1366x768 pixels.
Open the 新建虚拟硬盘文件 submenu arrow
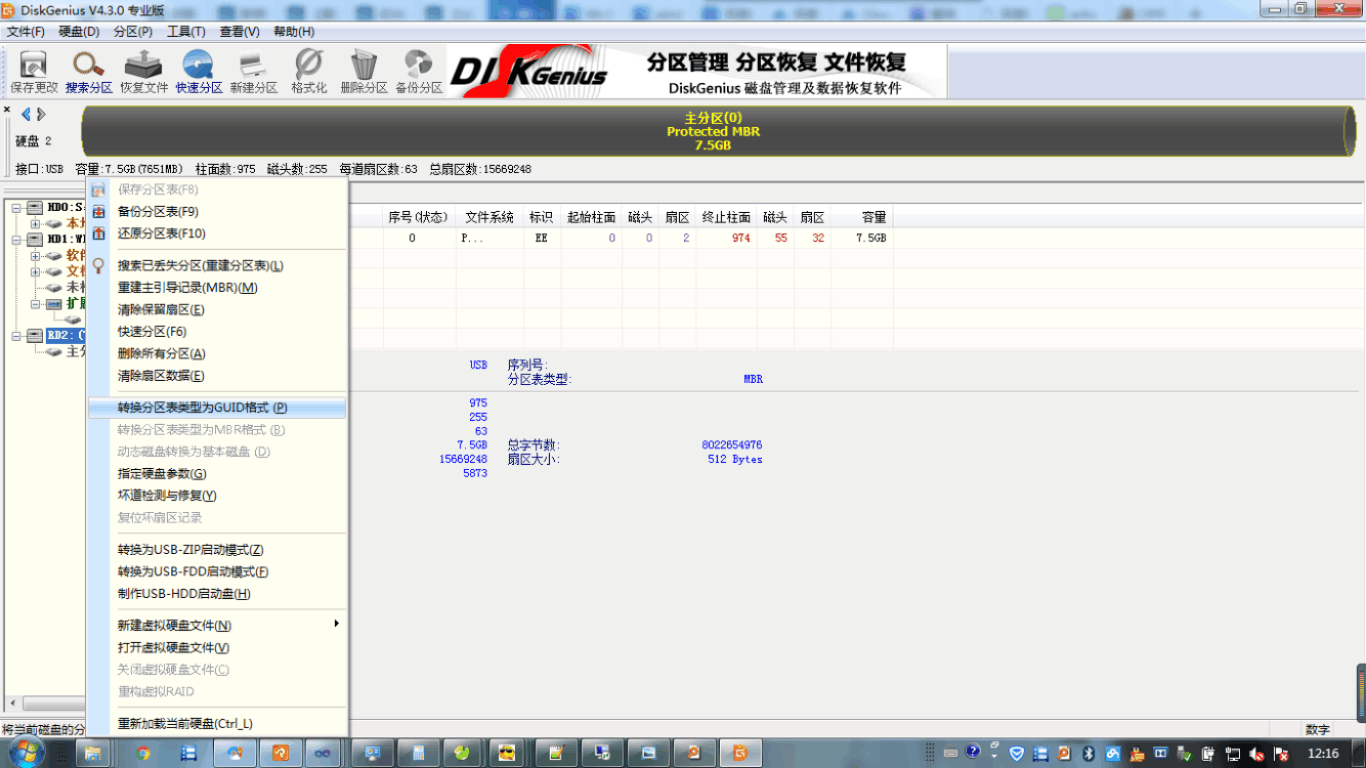[337, 624]
